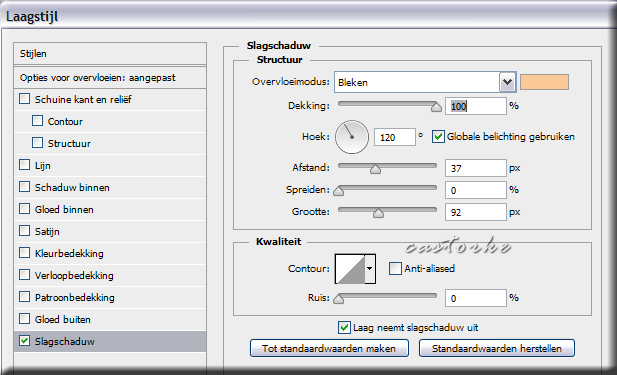Click the Afstand slider handle
Image resolution: width=617 pixels, height=375 pixels.
375,169
